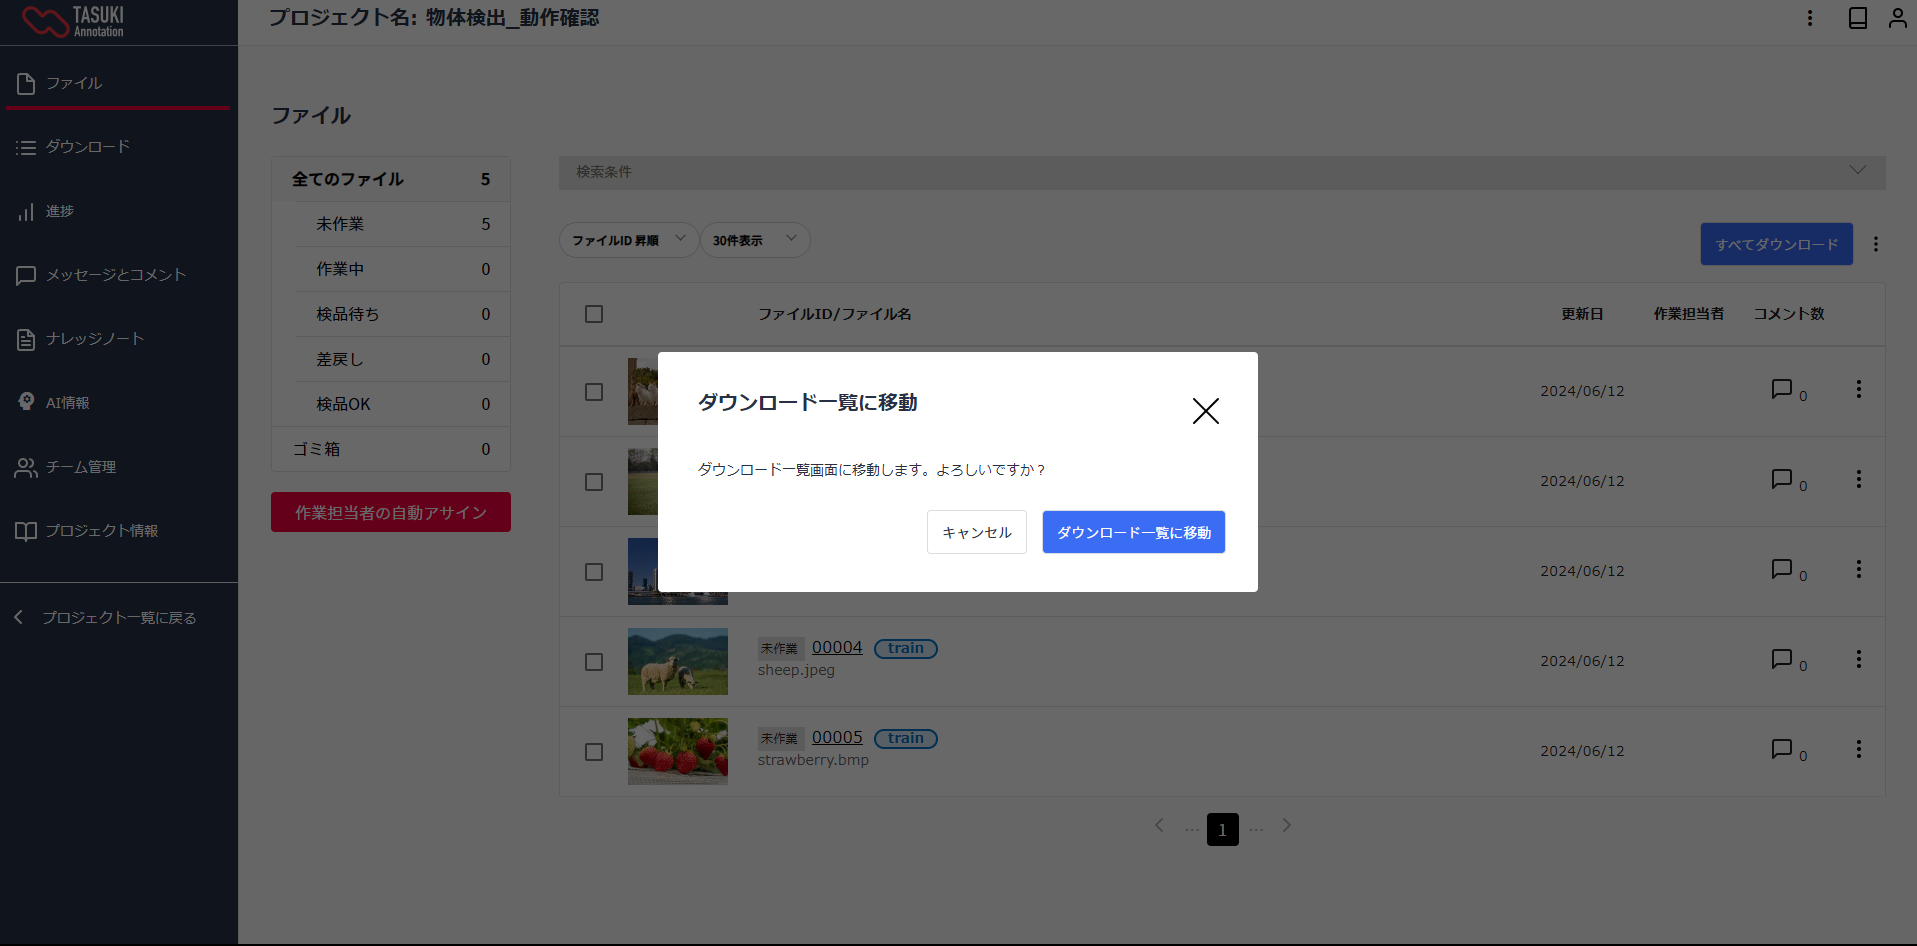This screenshot has height=946, width=1917.
Task: Open three-dot menu in second file row
Action: coord(1859,479)
